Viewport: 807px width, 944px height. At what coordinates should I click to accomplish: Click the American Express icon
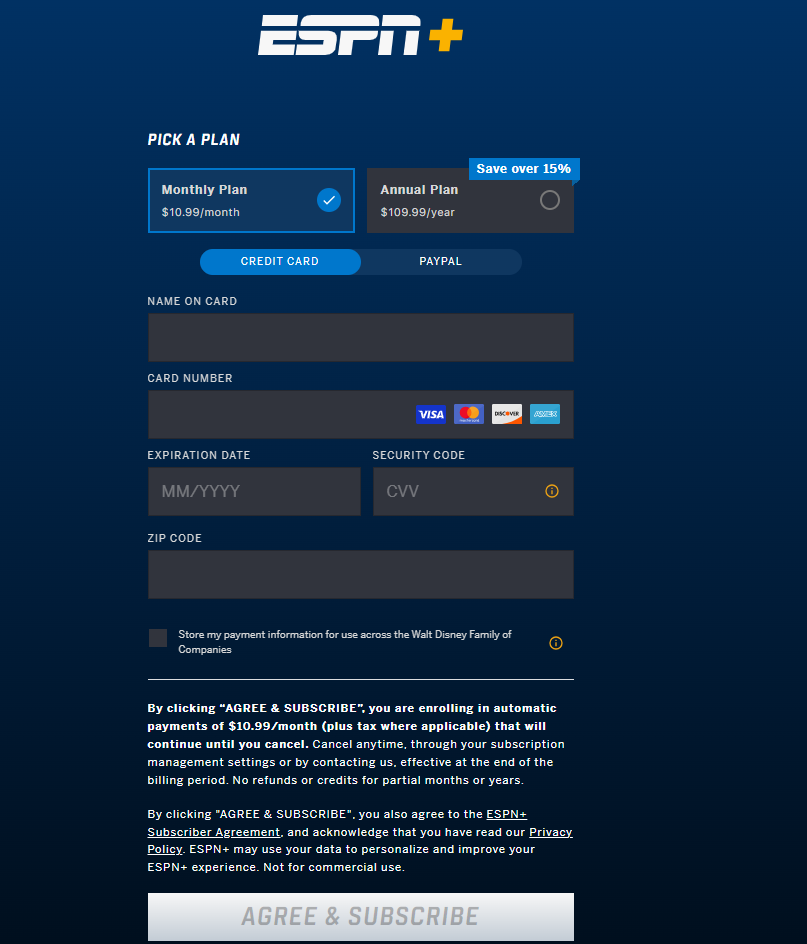tap(545, 414)
